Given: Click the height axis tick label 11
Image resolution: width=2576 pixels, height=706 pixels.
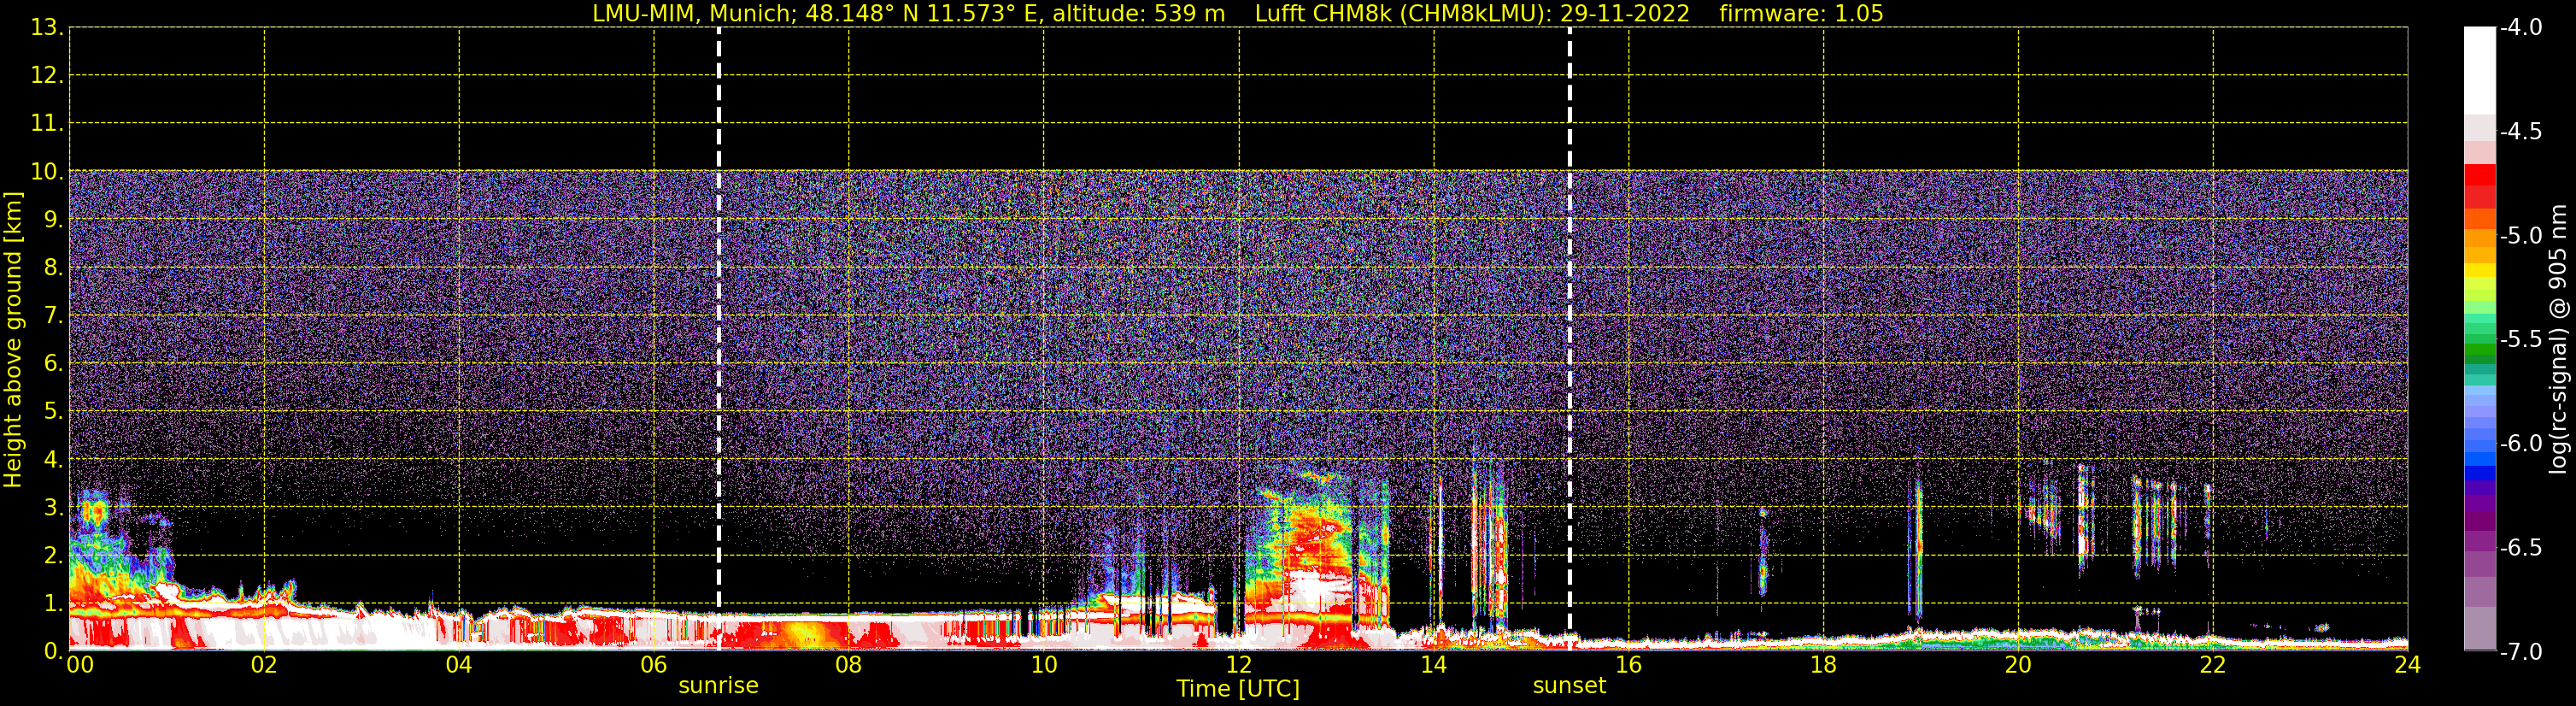Looking at the screenshot, I should (45, 124).
